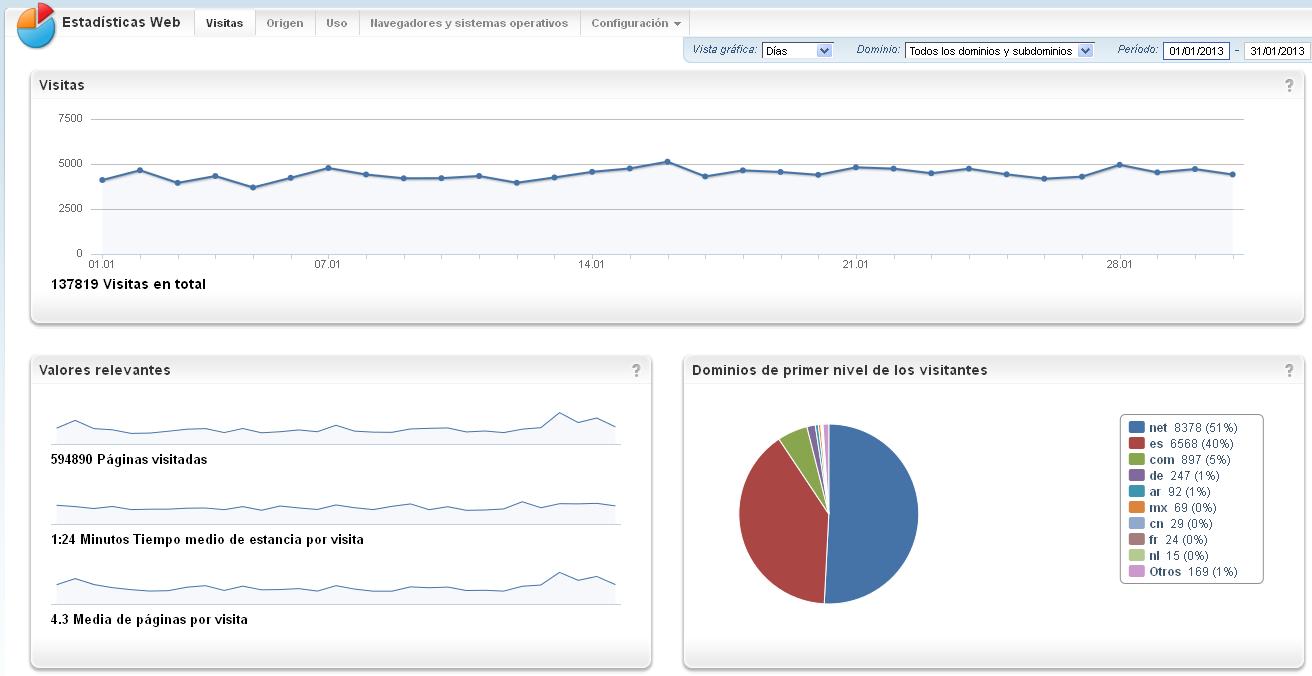This screenshot has height=676, width=1312.
Task: Go to the Visitas tab
Action: [x=224, y=23]
